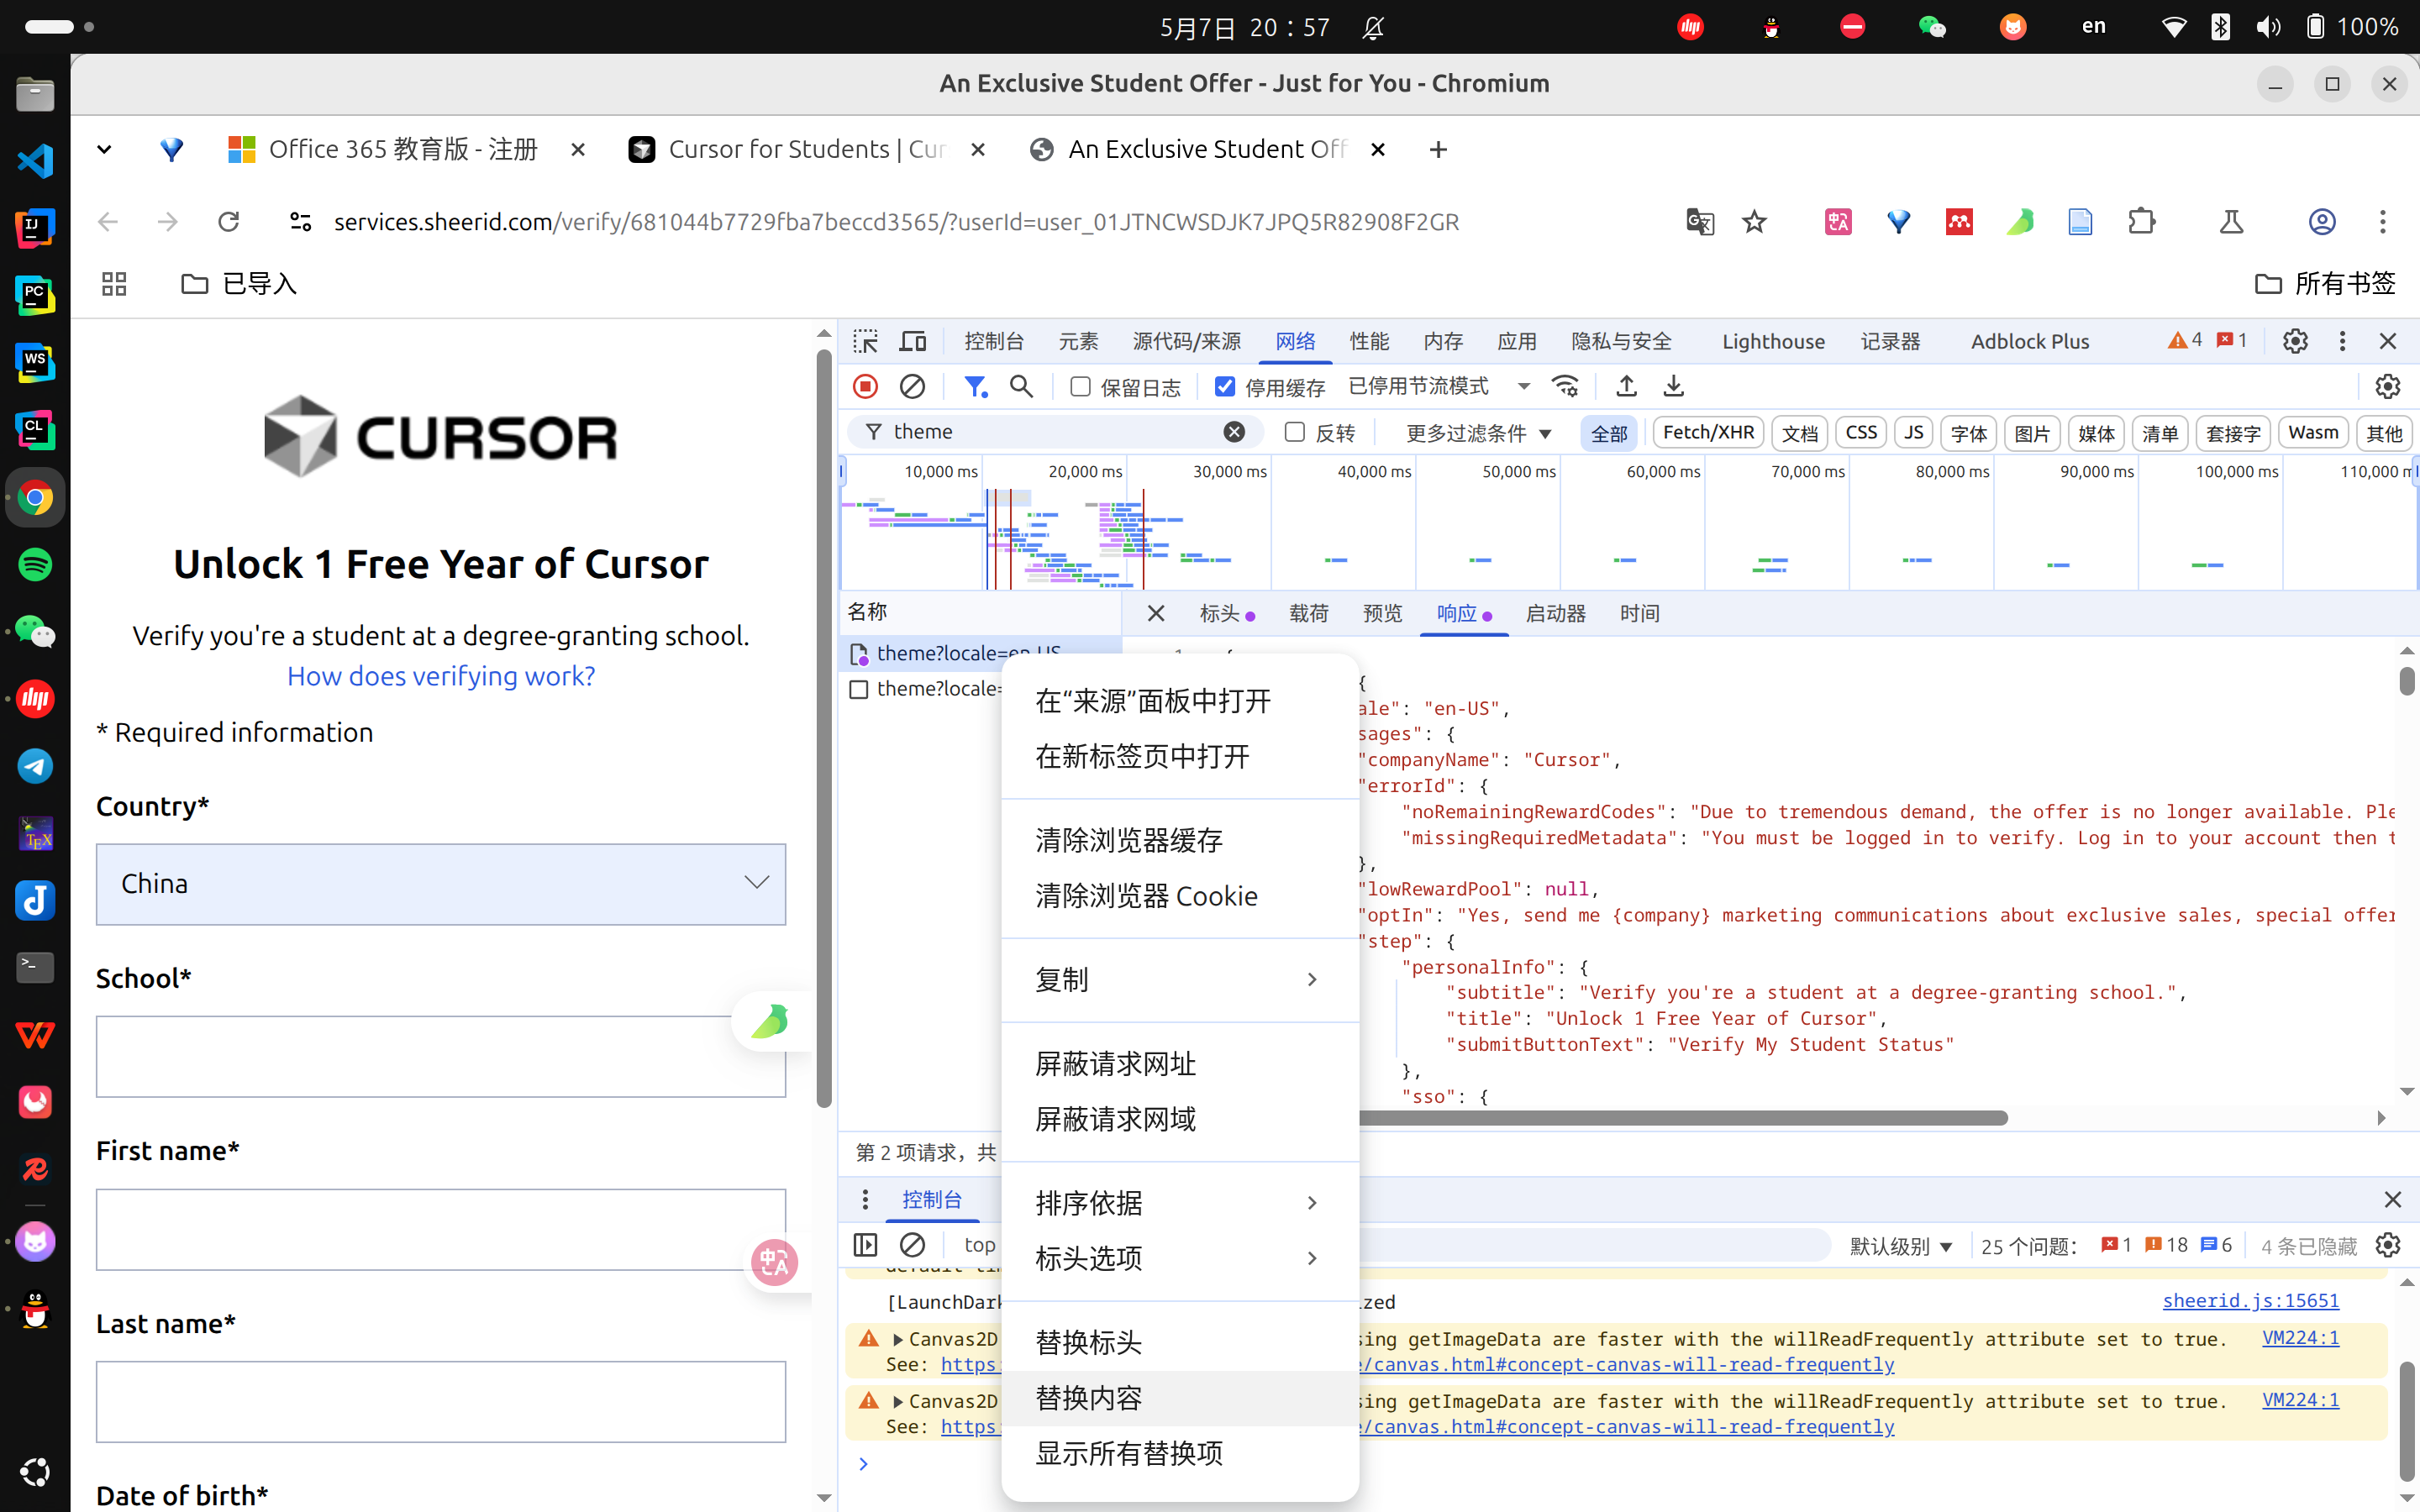Image resolution: width=2420 pixels, height=1512 pixels.
Task: Clear the theme filter text
Action: [x=1234, y=431]
